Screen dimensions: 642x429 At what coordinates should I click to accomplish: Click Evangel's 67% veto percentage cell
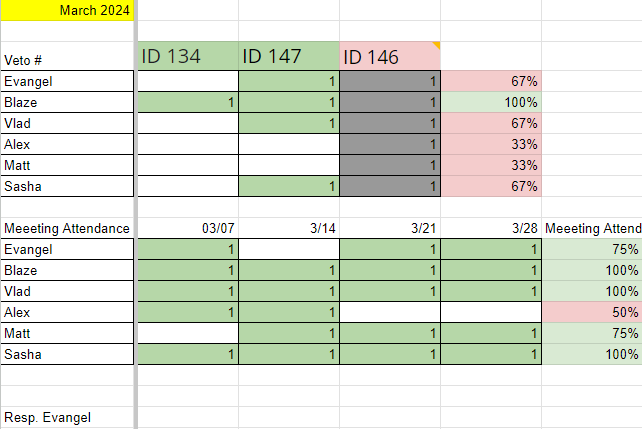tap(491, 81)
